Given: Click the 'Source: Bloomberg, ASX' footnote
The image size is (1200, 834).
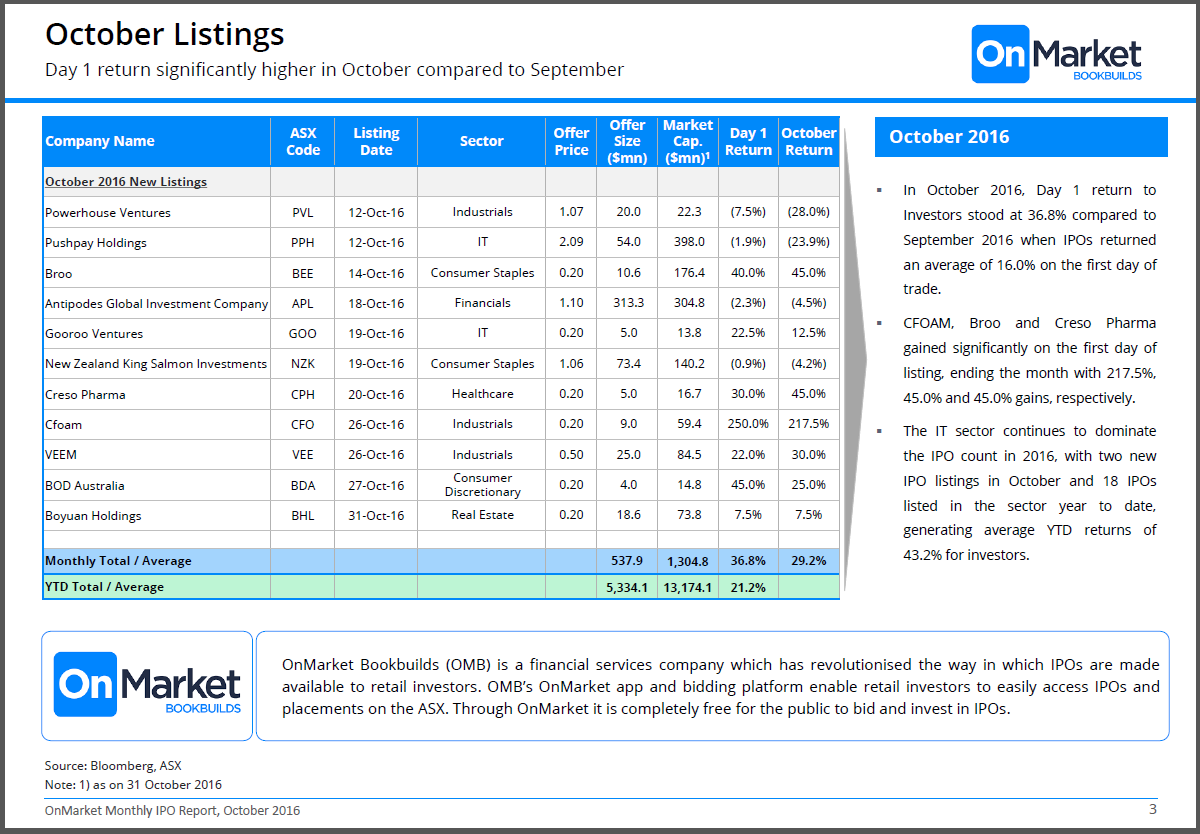Looking at the screenshot, I should 113,766.
